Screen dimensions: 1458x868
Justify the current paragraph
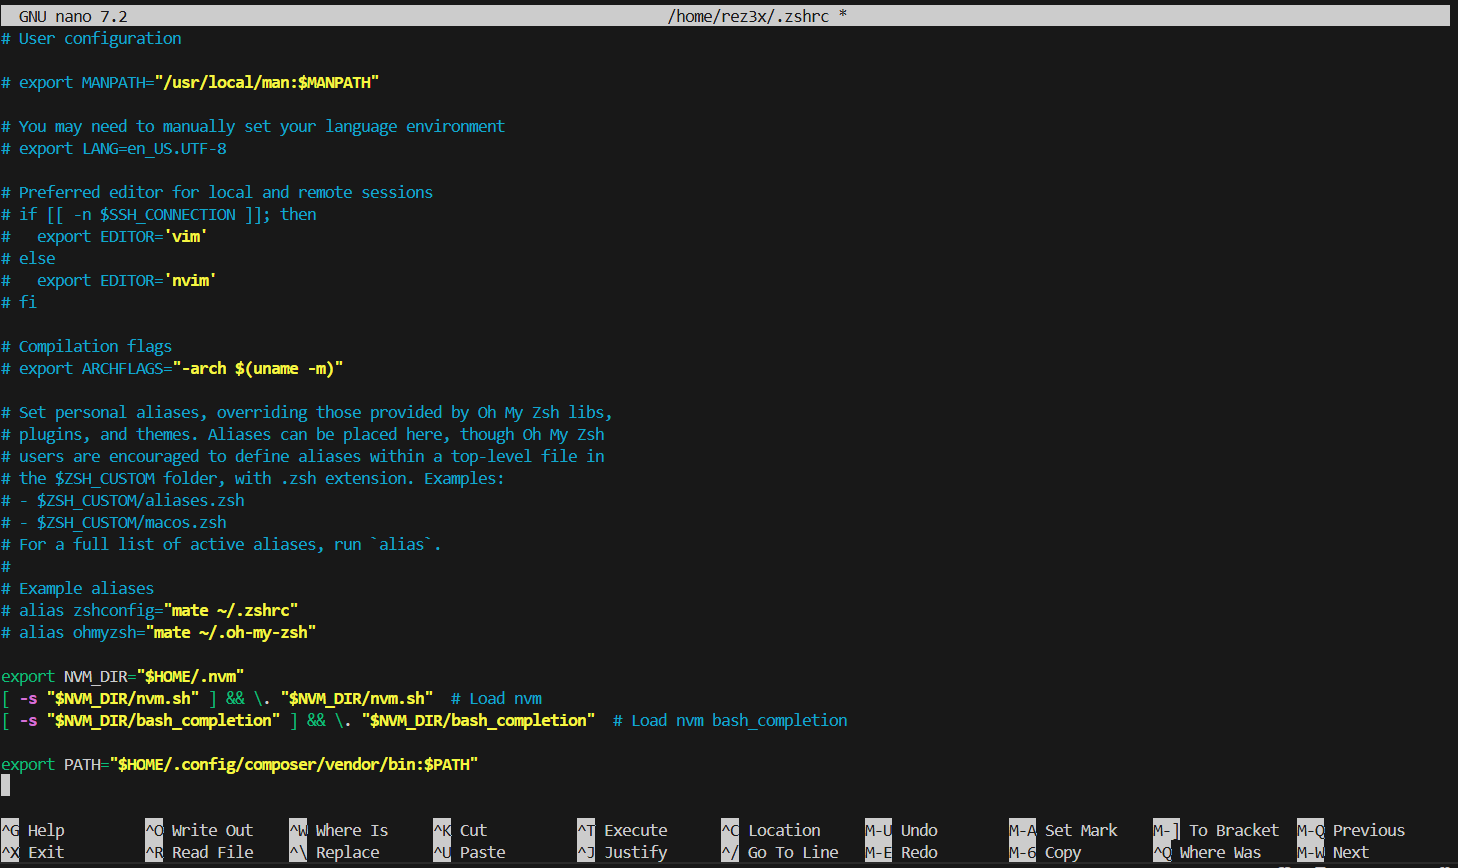point(637,851)
